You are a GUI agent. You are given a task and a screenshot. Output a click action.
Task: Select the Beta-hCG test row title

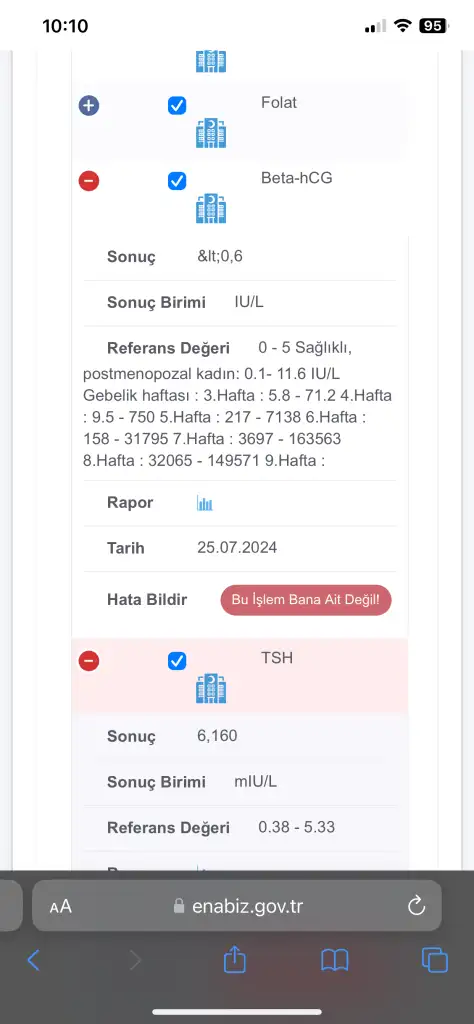(x=296, y=177)
